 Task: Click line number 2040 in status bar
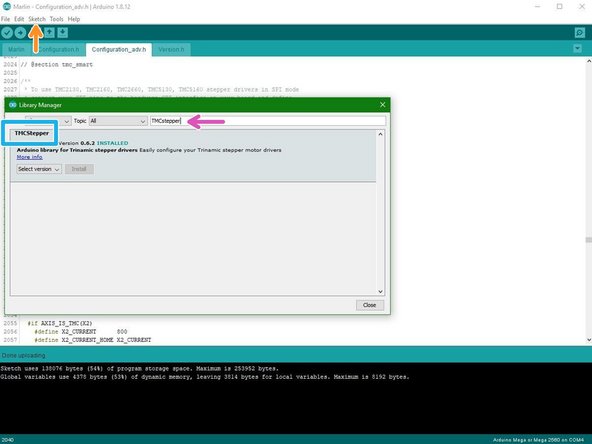[x=8, y=440]
